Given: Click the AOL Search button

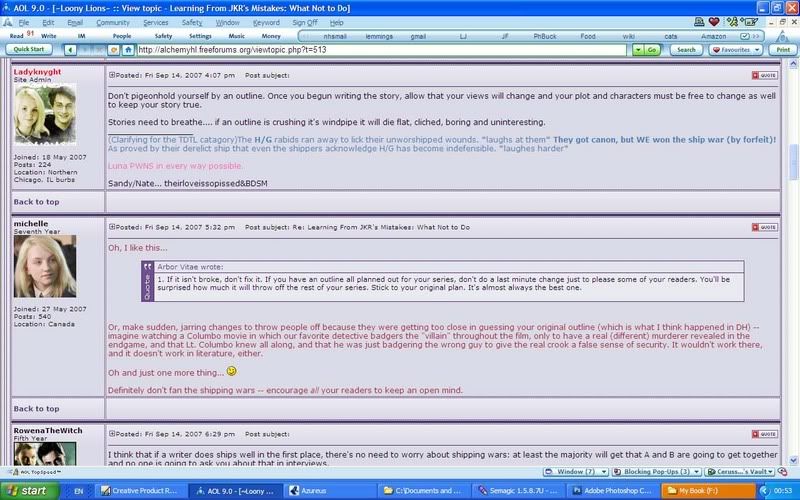Looking at the screenshot, I should (x=685, y=49).
